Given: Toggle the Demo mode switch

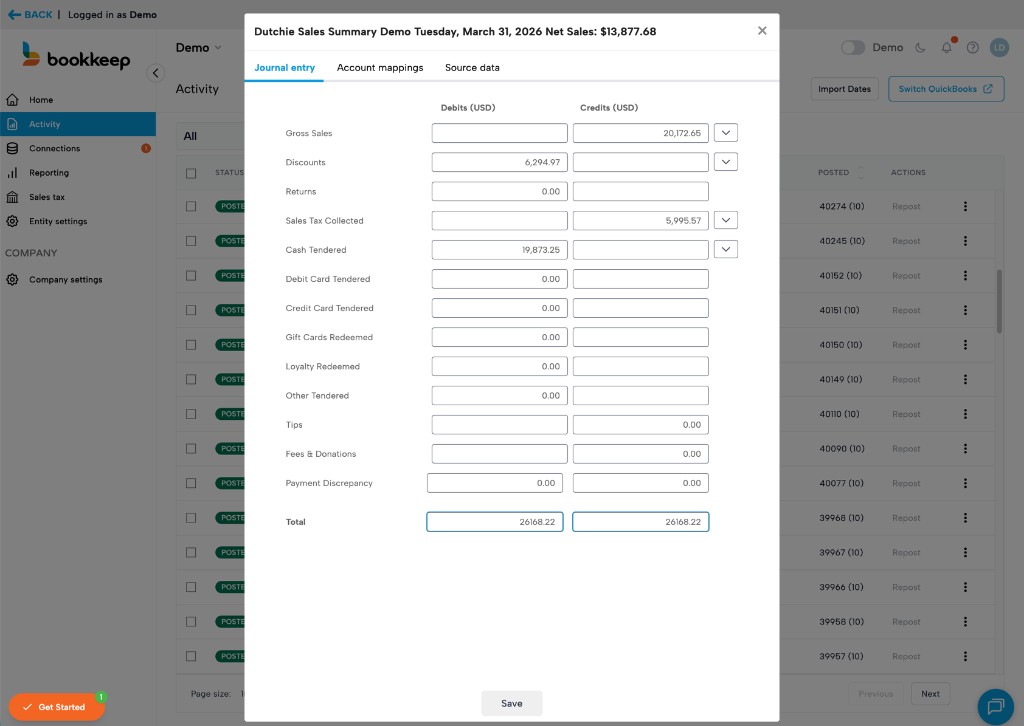Looking at the screenshot, I should point(853,48).
